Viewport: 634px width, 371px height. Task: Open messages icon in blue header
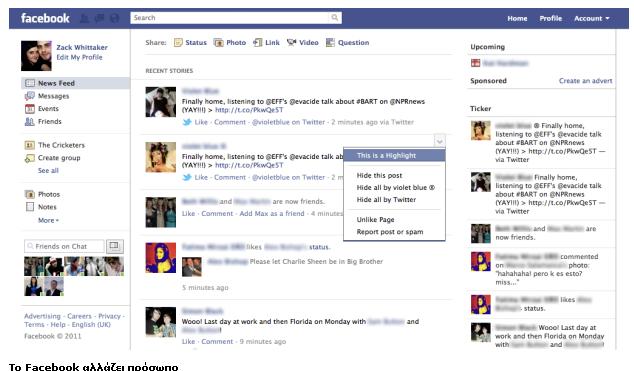point(99,18)
